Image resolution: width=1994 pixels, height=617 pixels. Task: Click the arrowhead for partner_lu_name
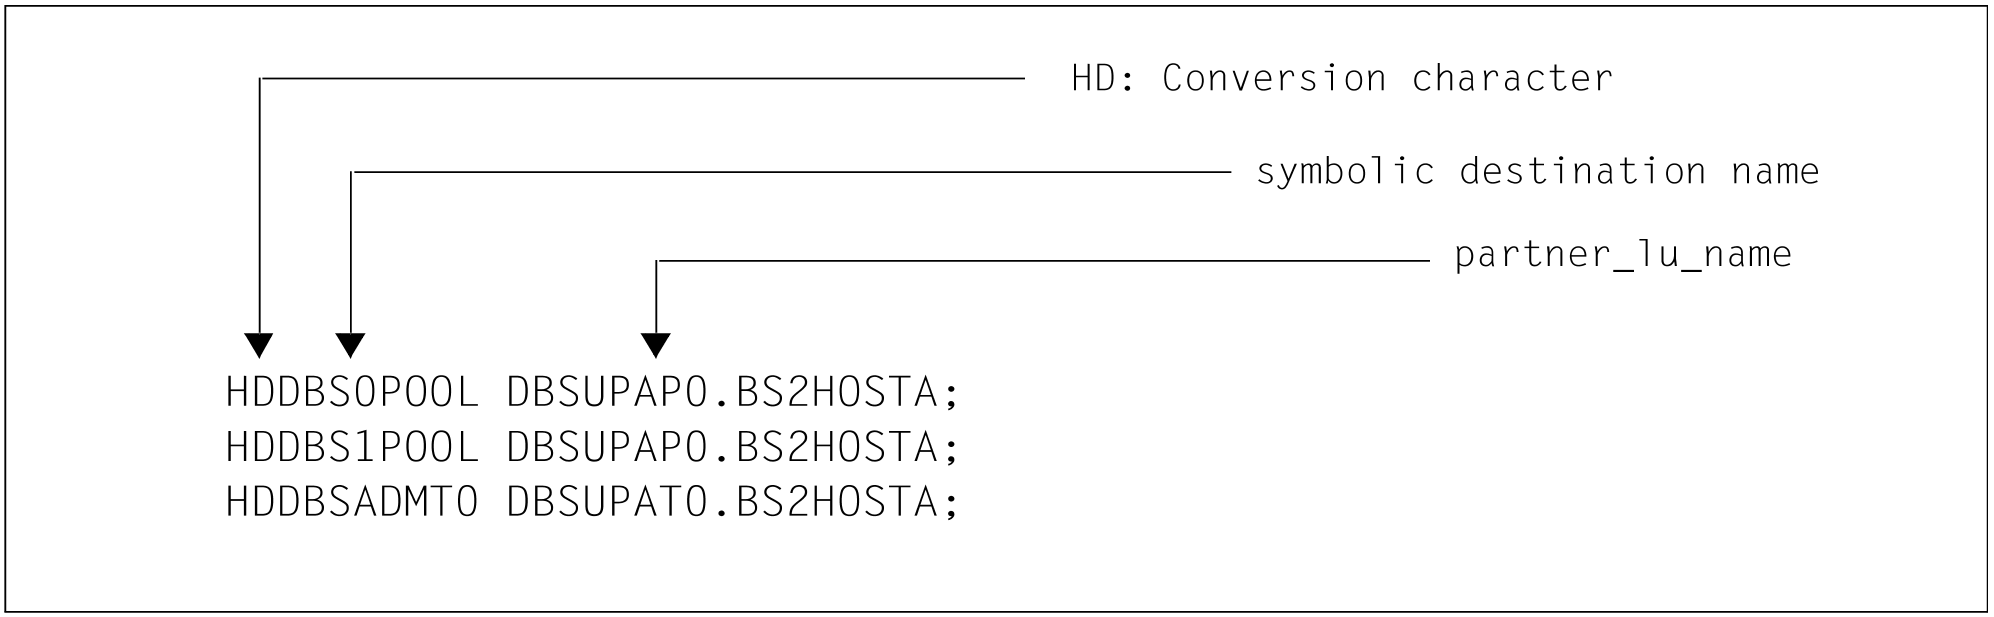655,345
